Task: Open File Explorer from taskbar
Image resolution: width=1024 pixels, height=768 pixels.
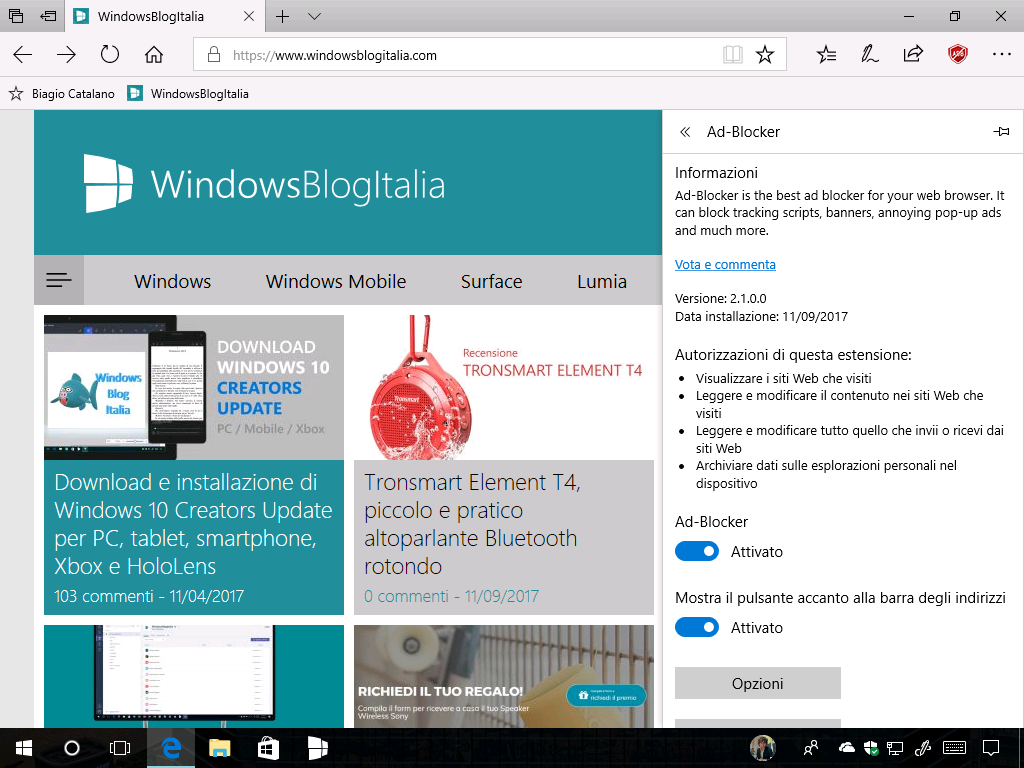Action: click(x=219, y=748)
